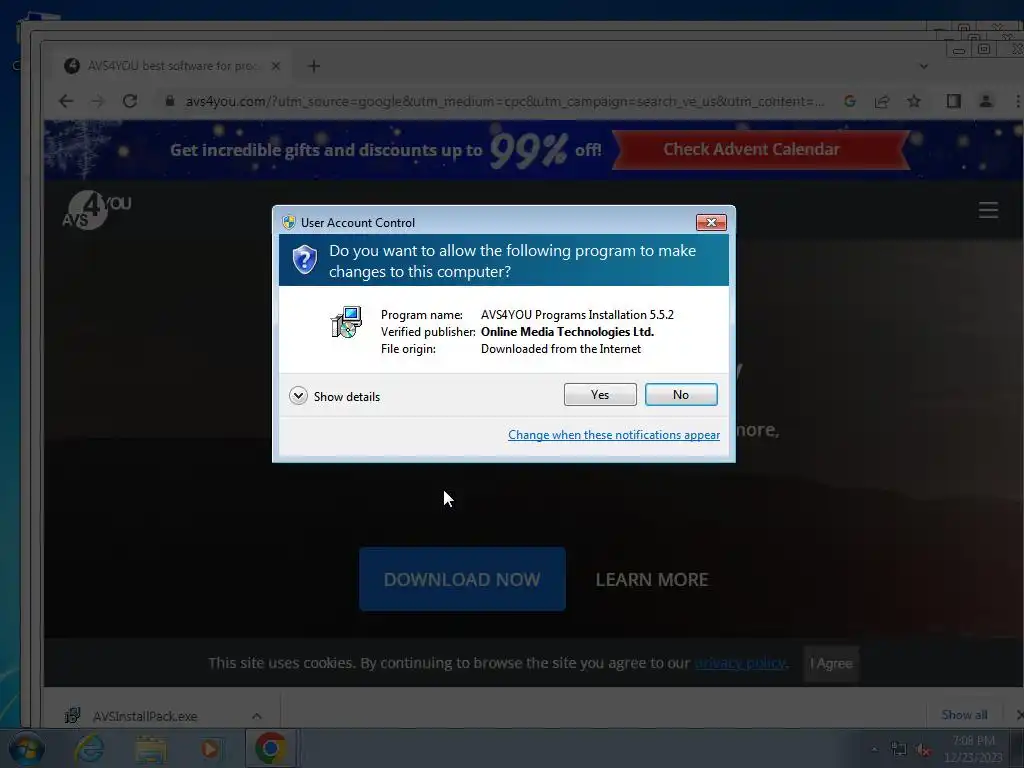Image resolution: width=1024 pixels, height=768 pixels.
Task: Close the AVS4YOU browser tab
Action: [276, 66]
